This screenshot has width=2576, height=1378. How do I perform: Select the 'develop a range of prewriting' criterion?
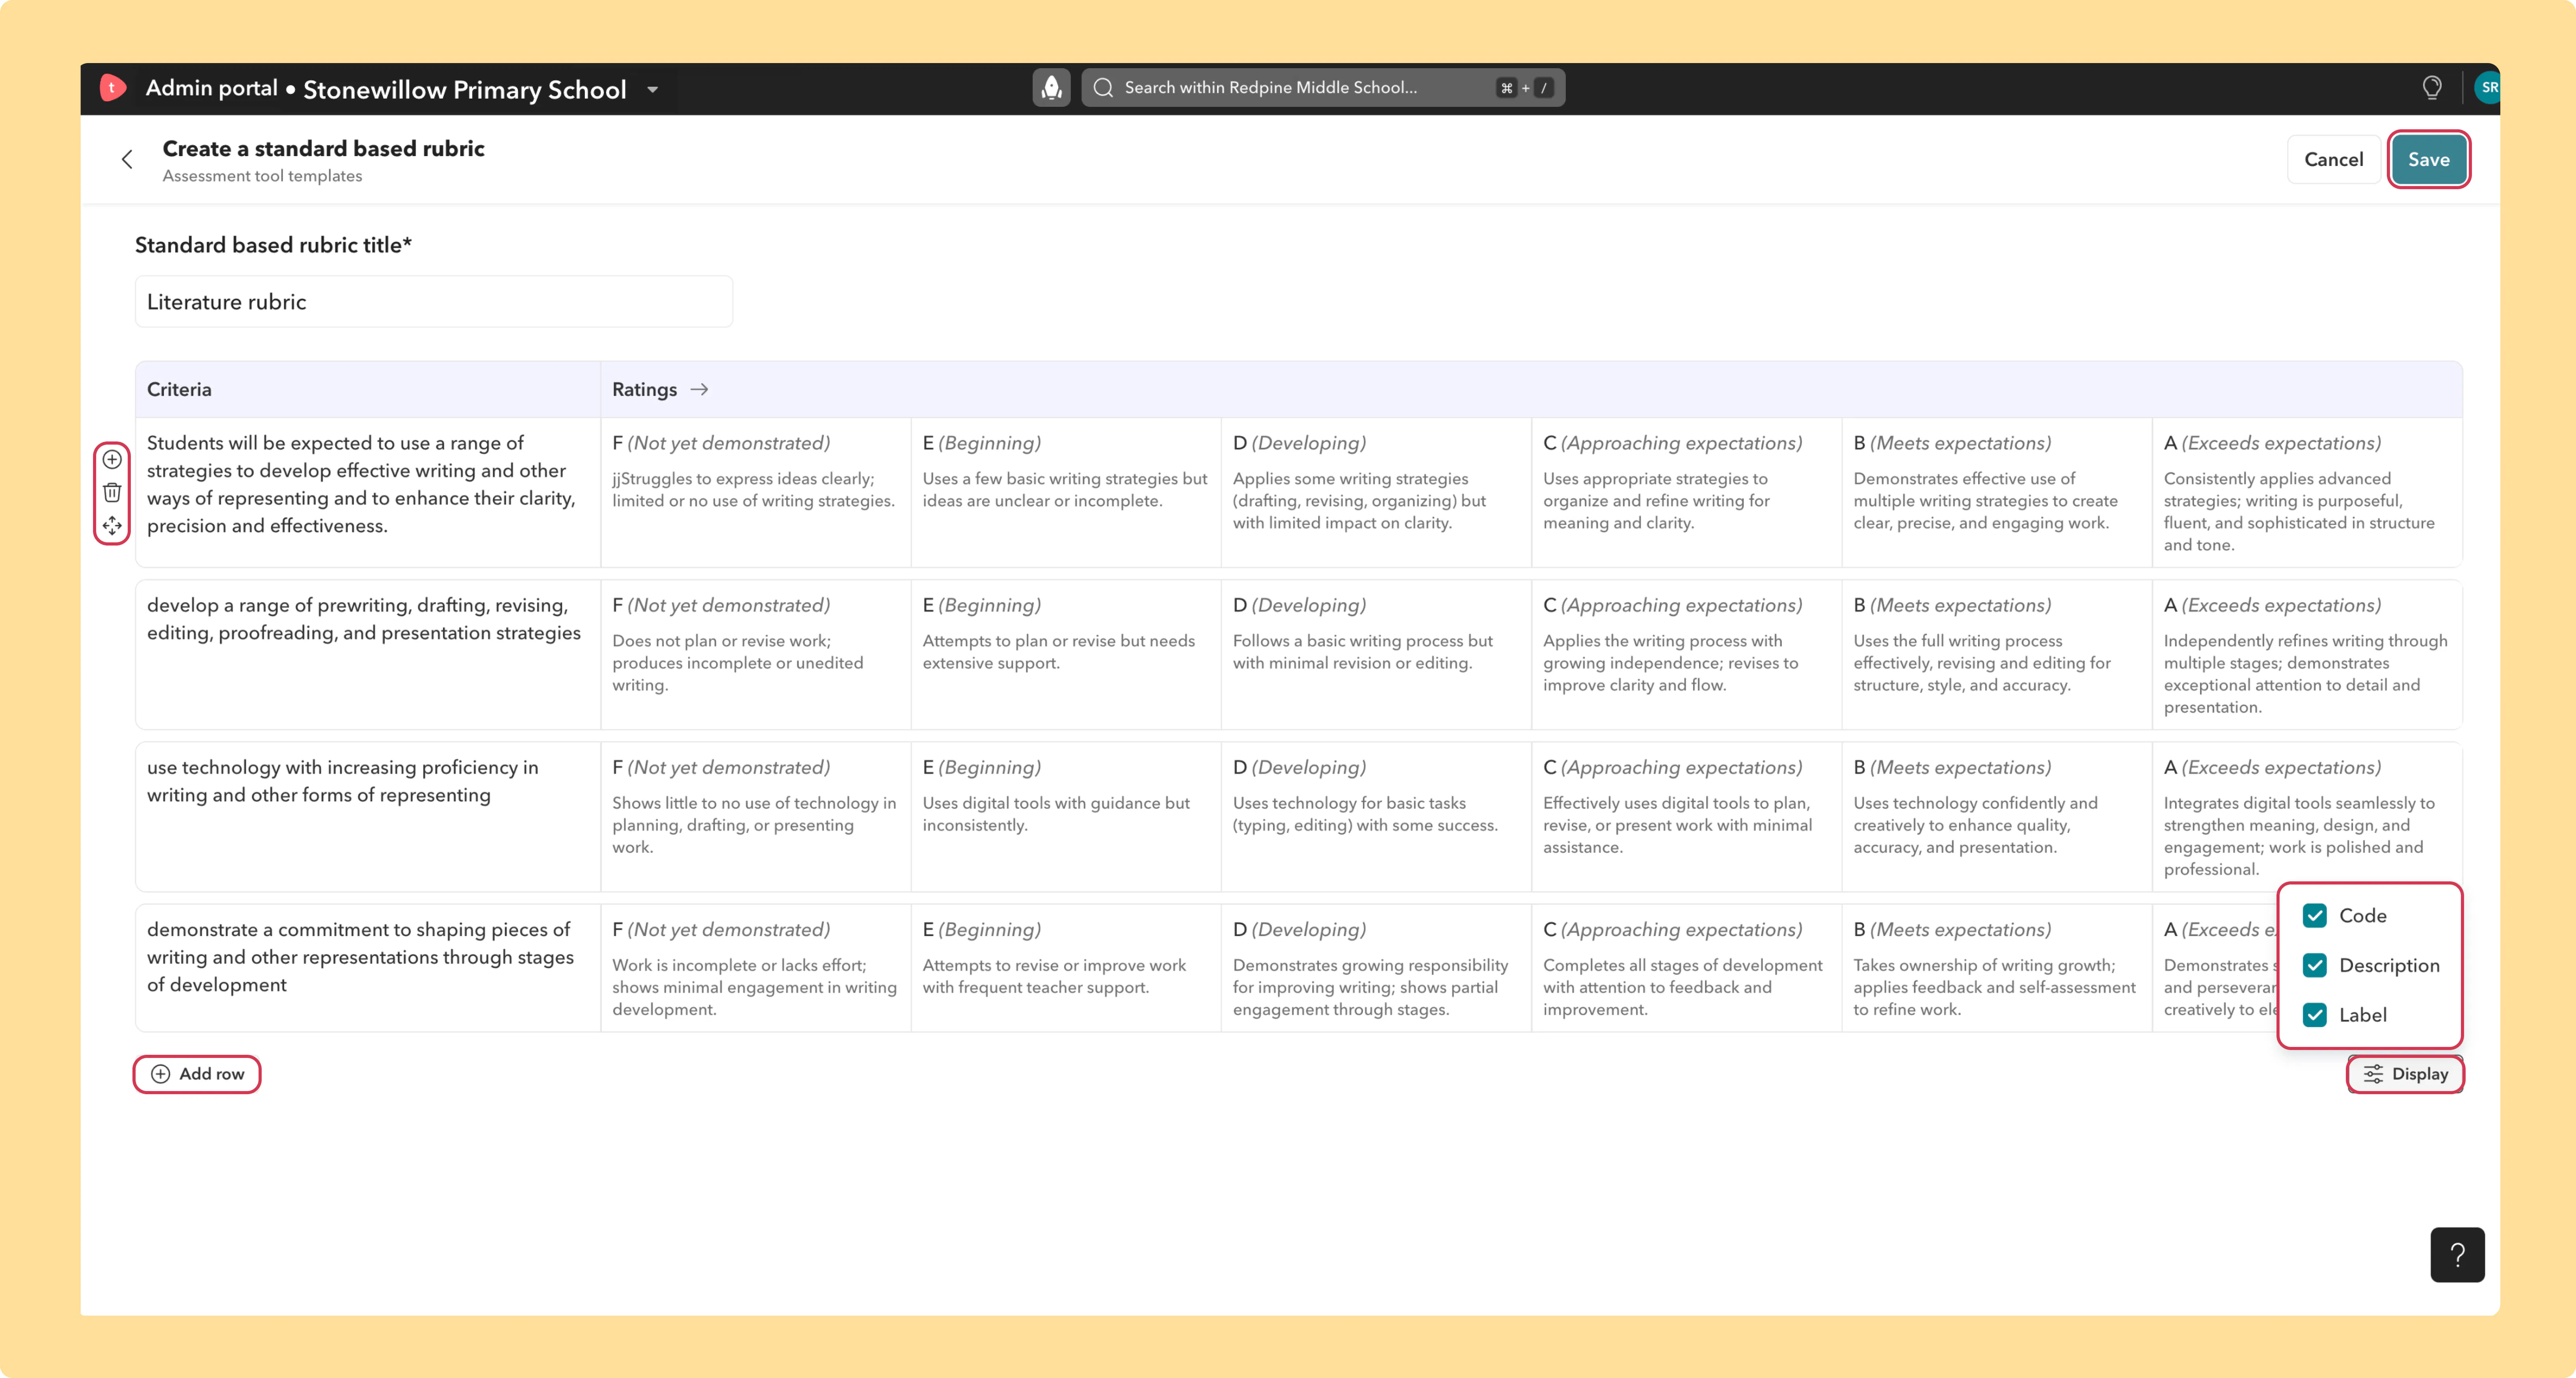(x=364, y=619)
